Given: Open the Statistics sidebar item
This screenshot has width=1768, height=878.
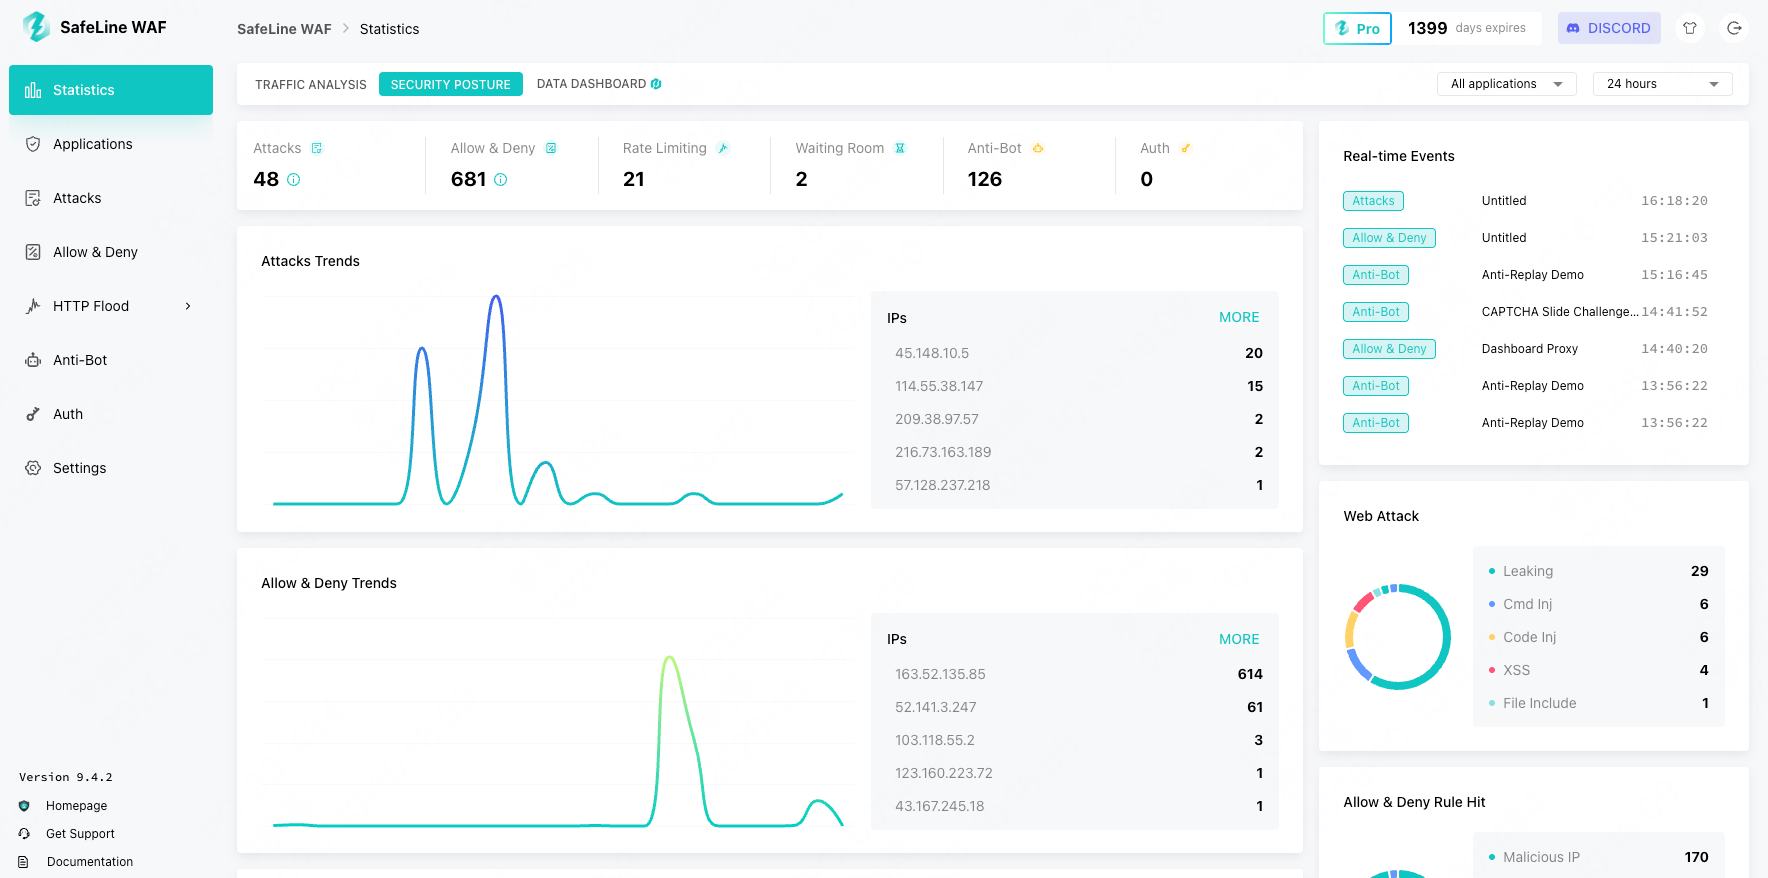Looking at the screenshot, I should click(111, 90).
